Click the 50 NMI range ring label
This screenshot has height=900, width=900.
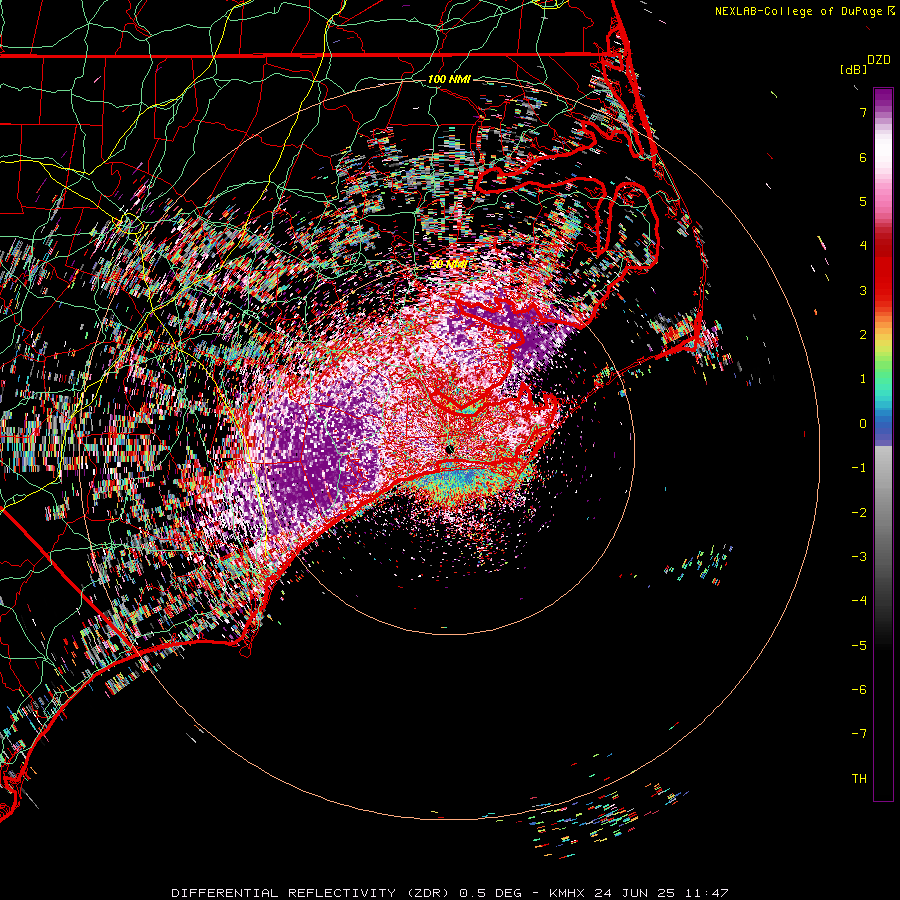click(449, 264)
